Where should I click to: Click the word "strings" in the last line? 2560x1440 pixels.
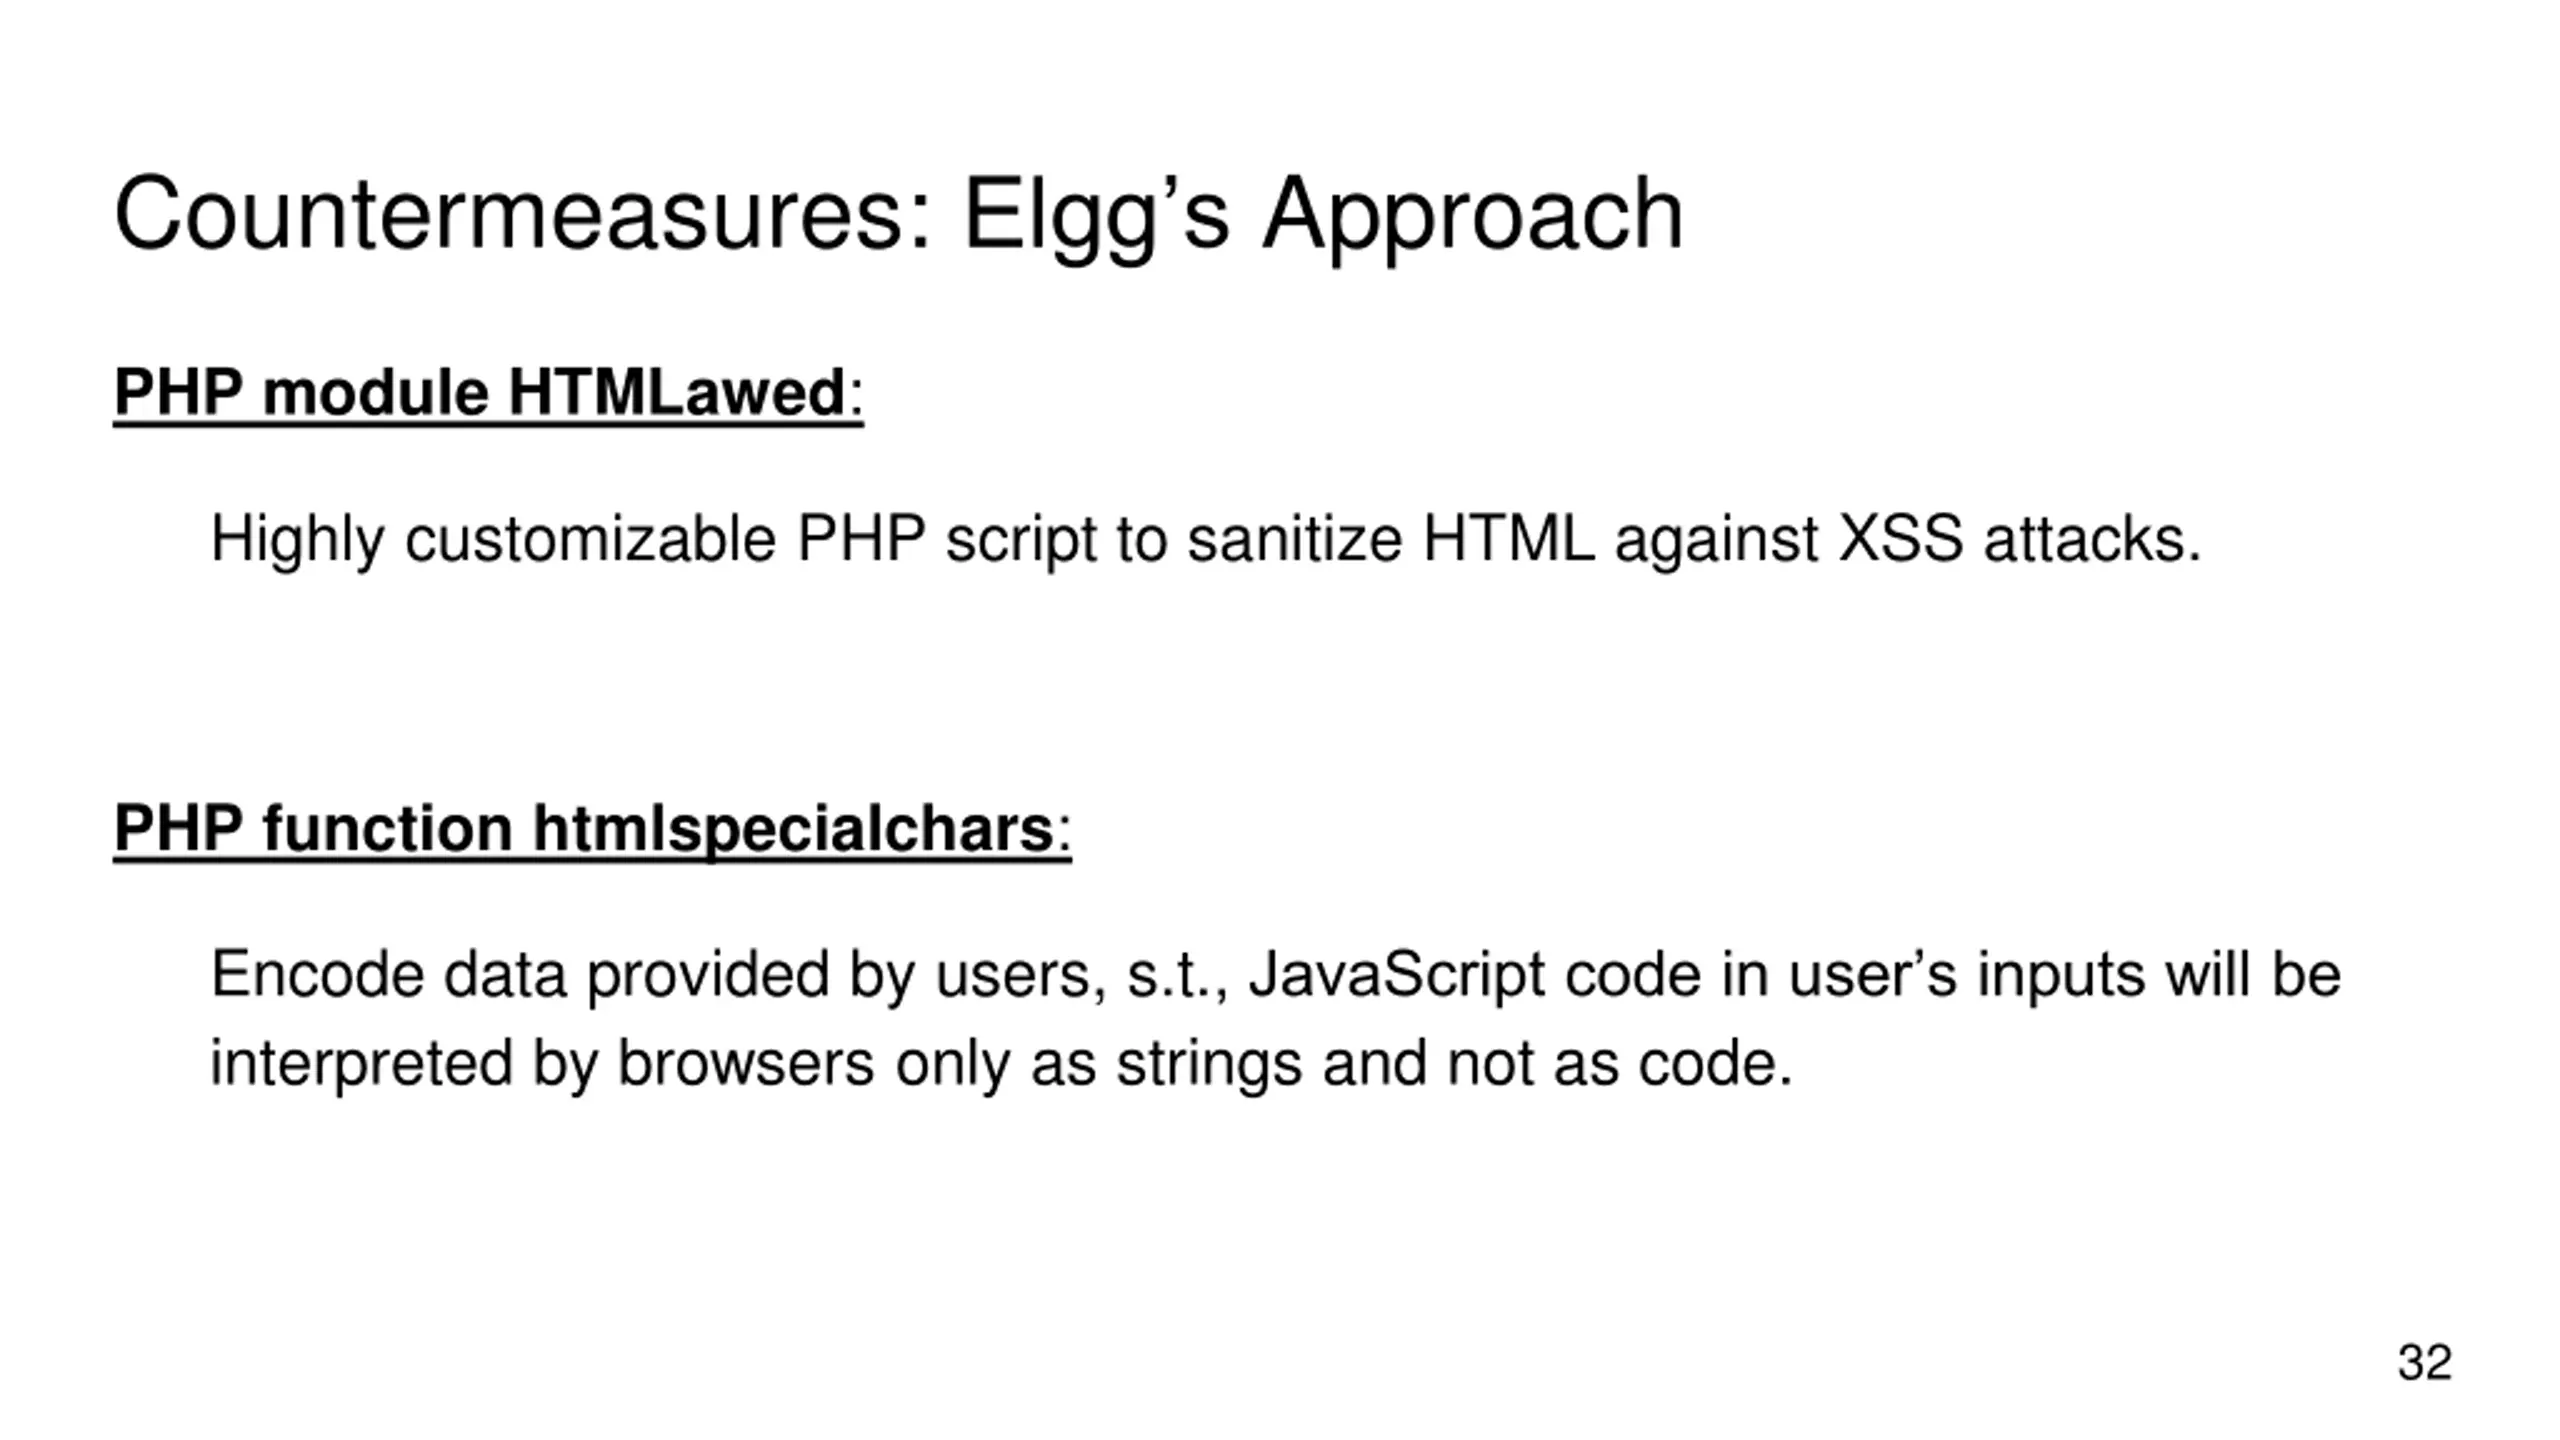pos(1208,1062)
